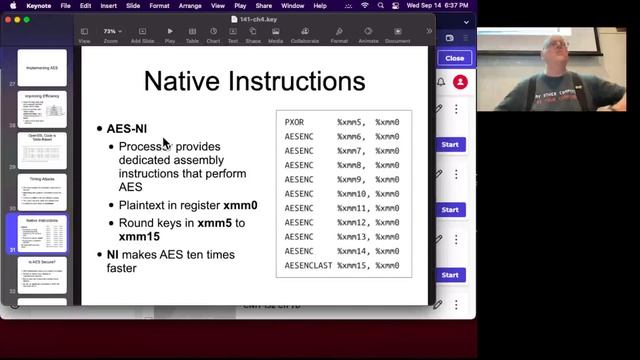Select slide 32 Is AES Secure thumbnail

(x=42, y=275)
